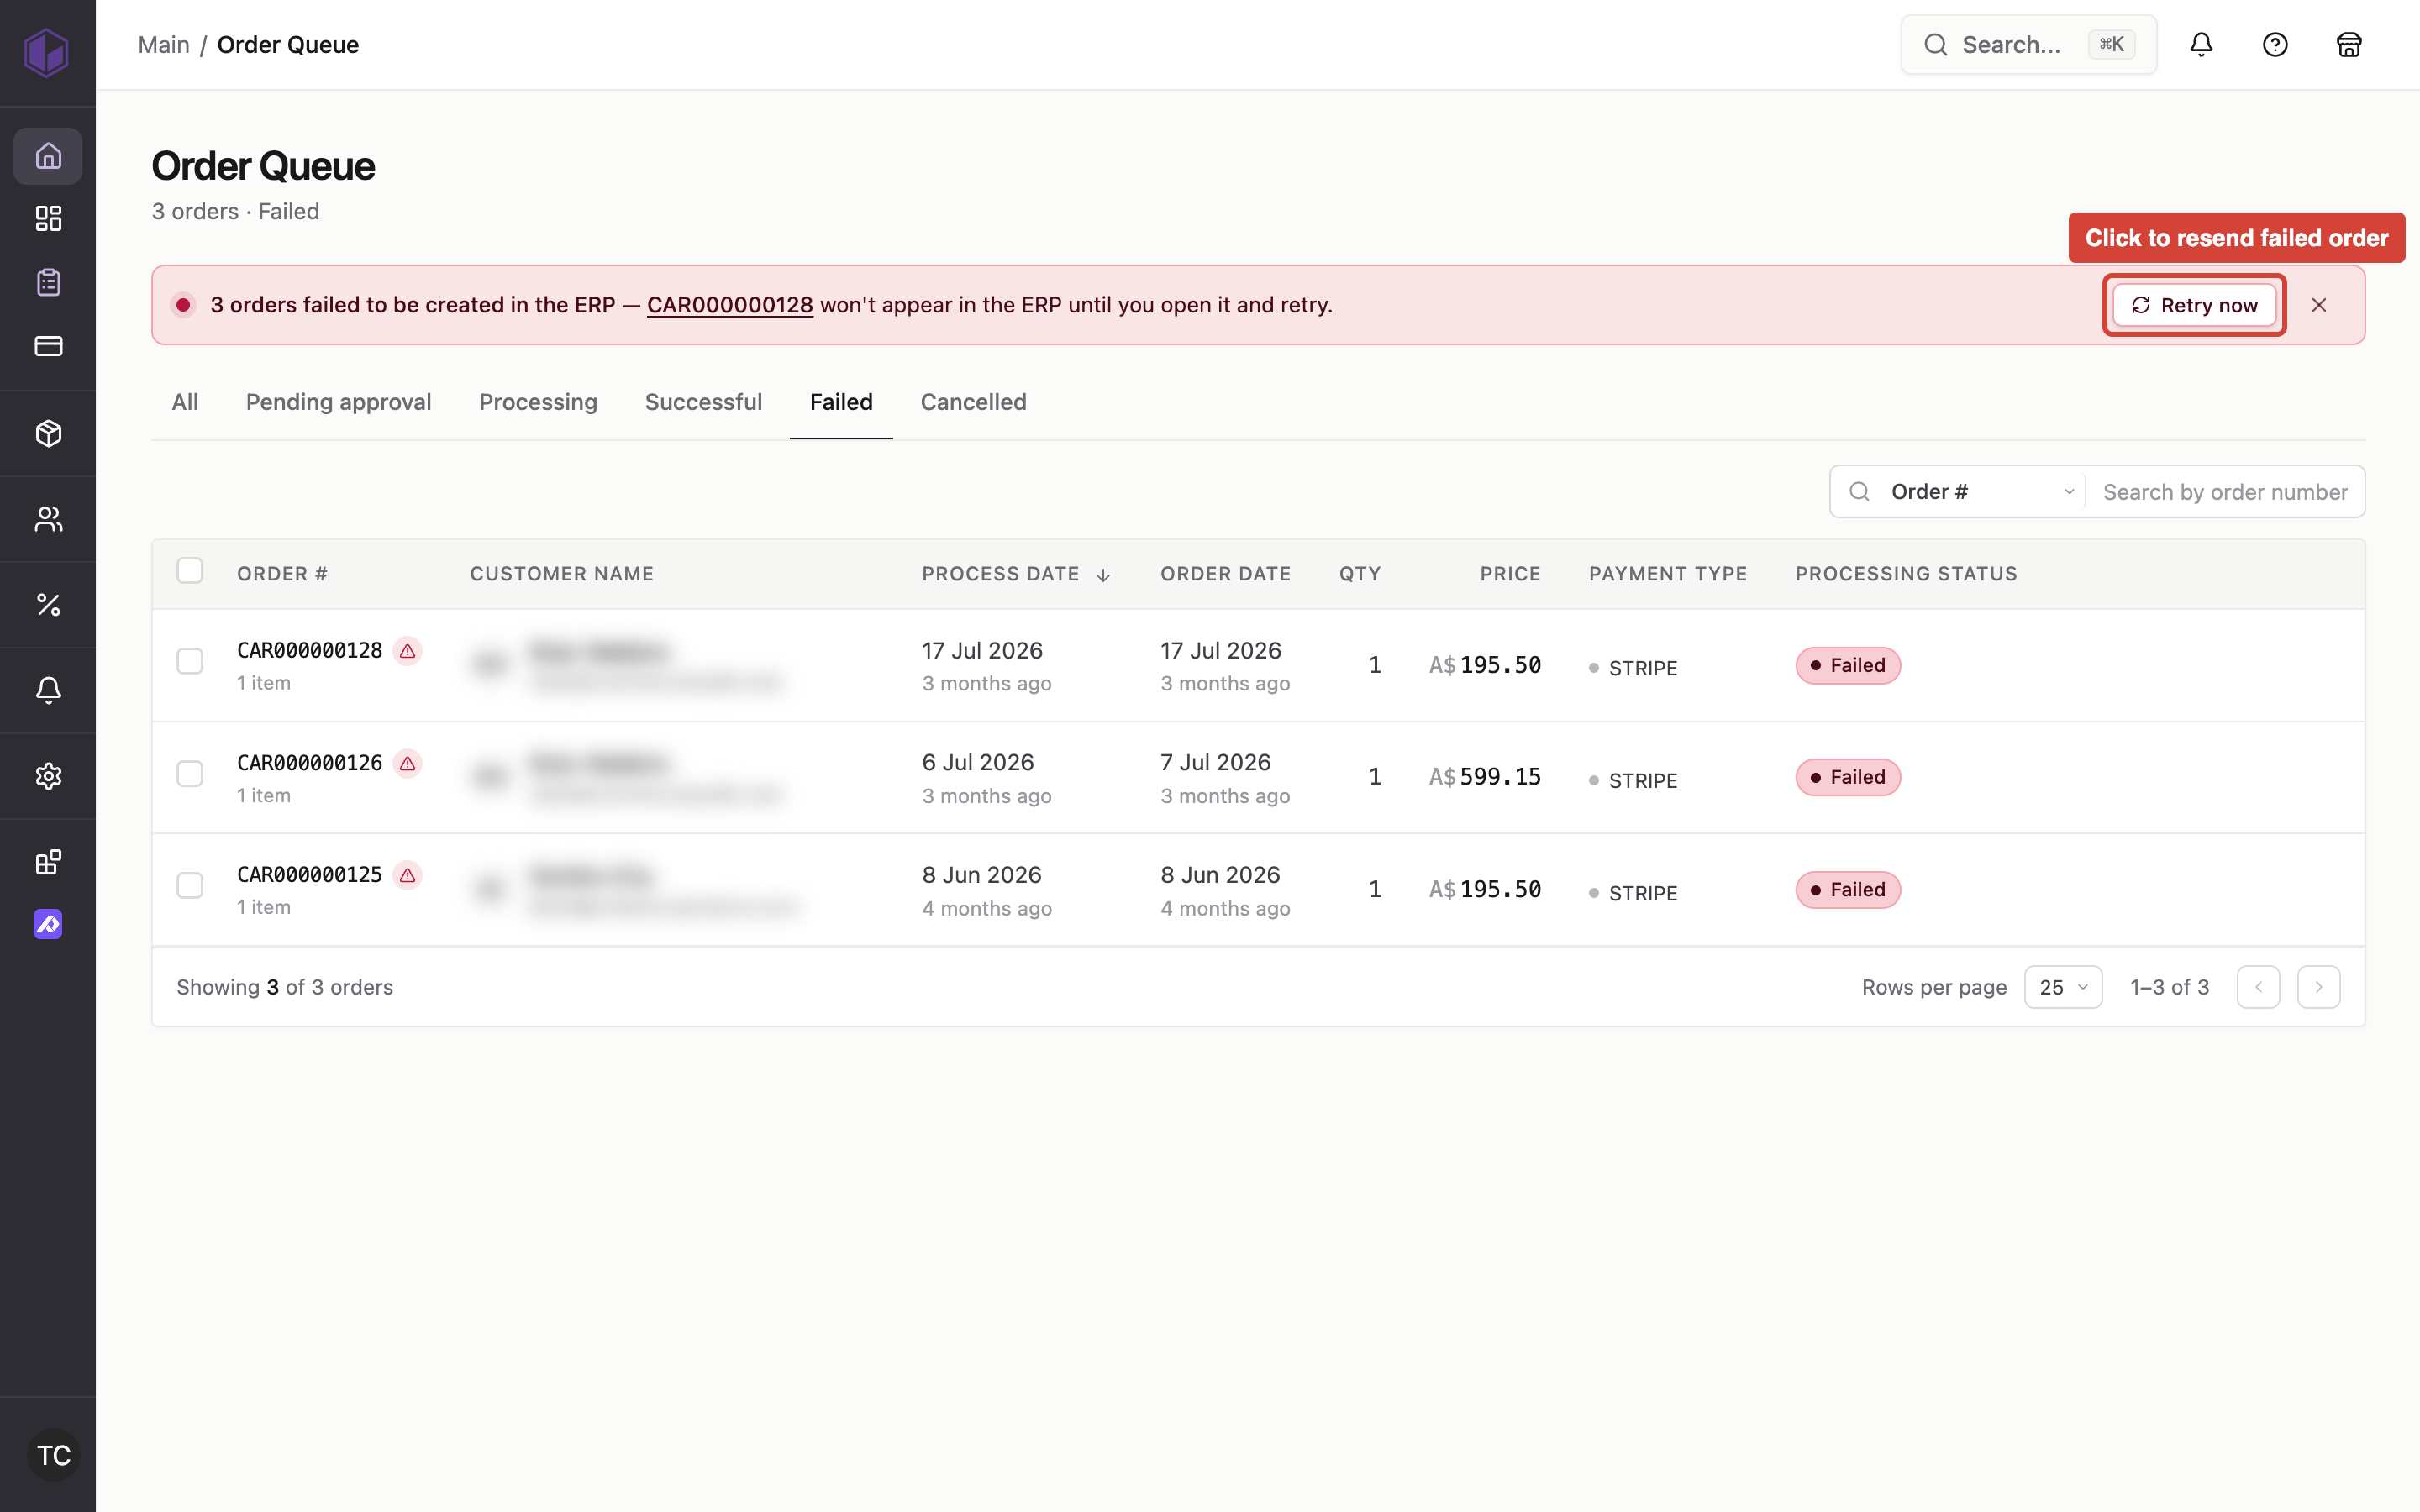Image resolution: width=2420 pixels, height=1512 pixels.
Task: Go to the next page of orders
Action: 2319,987
